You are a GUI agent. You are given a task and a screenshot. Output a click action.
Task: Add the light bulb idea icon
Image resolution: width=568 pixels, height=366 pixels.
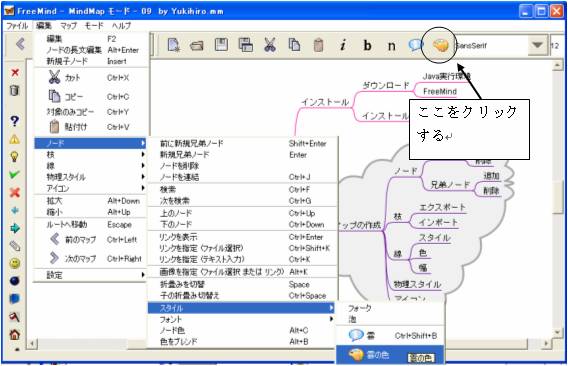click(14, 157)
